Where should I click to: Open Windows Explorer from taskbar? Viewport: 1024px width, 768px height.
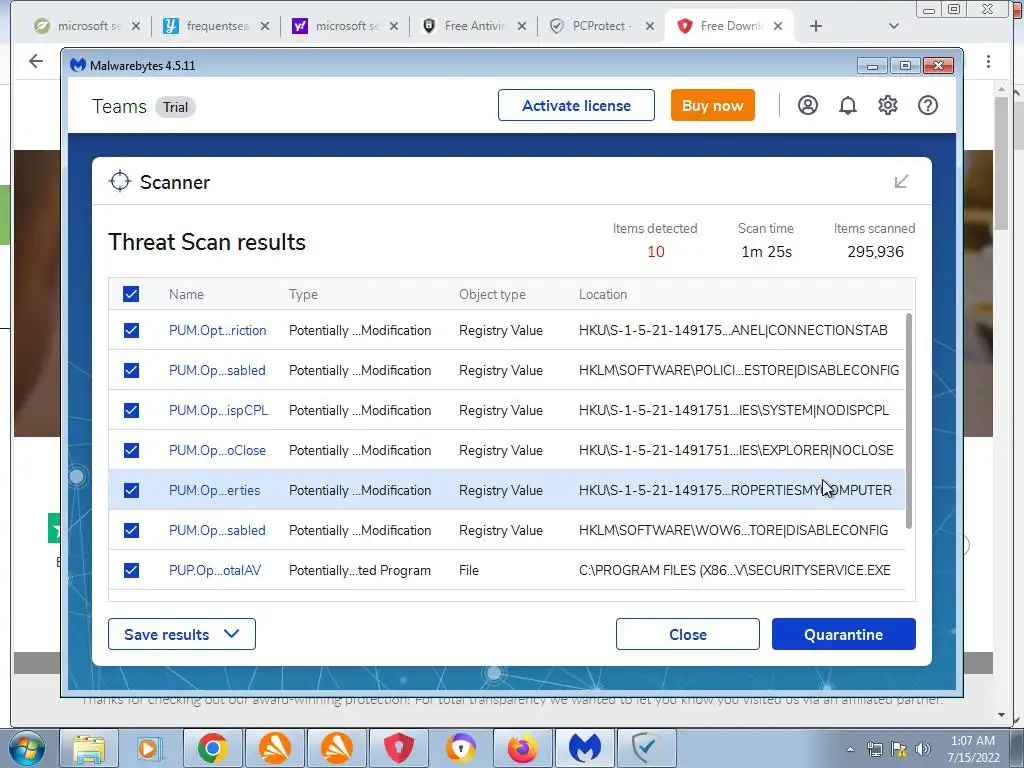(x=89, y=748)
